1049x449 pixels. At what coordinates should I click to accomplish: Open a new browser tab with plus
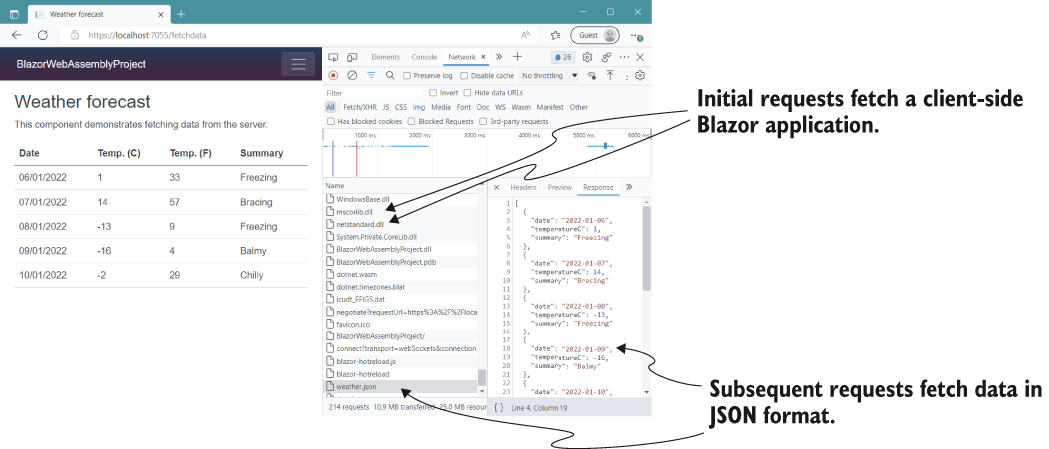pyautogui.click(x=181, y=14)
